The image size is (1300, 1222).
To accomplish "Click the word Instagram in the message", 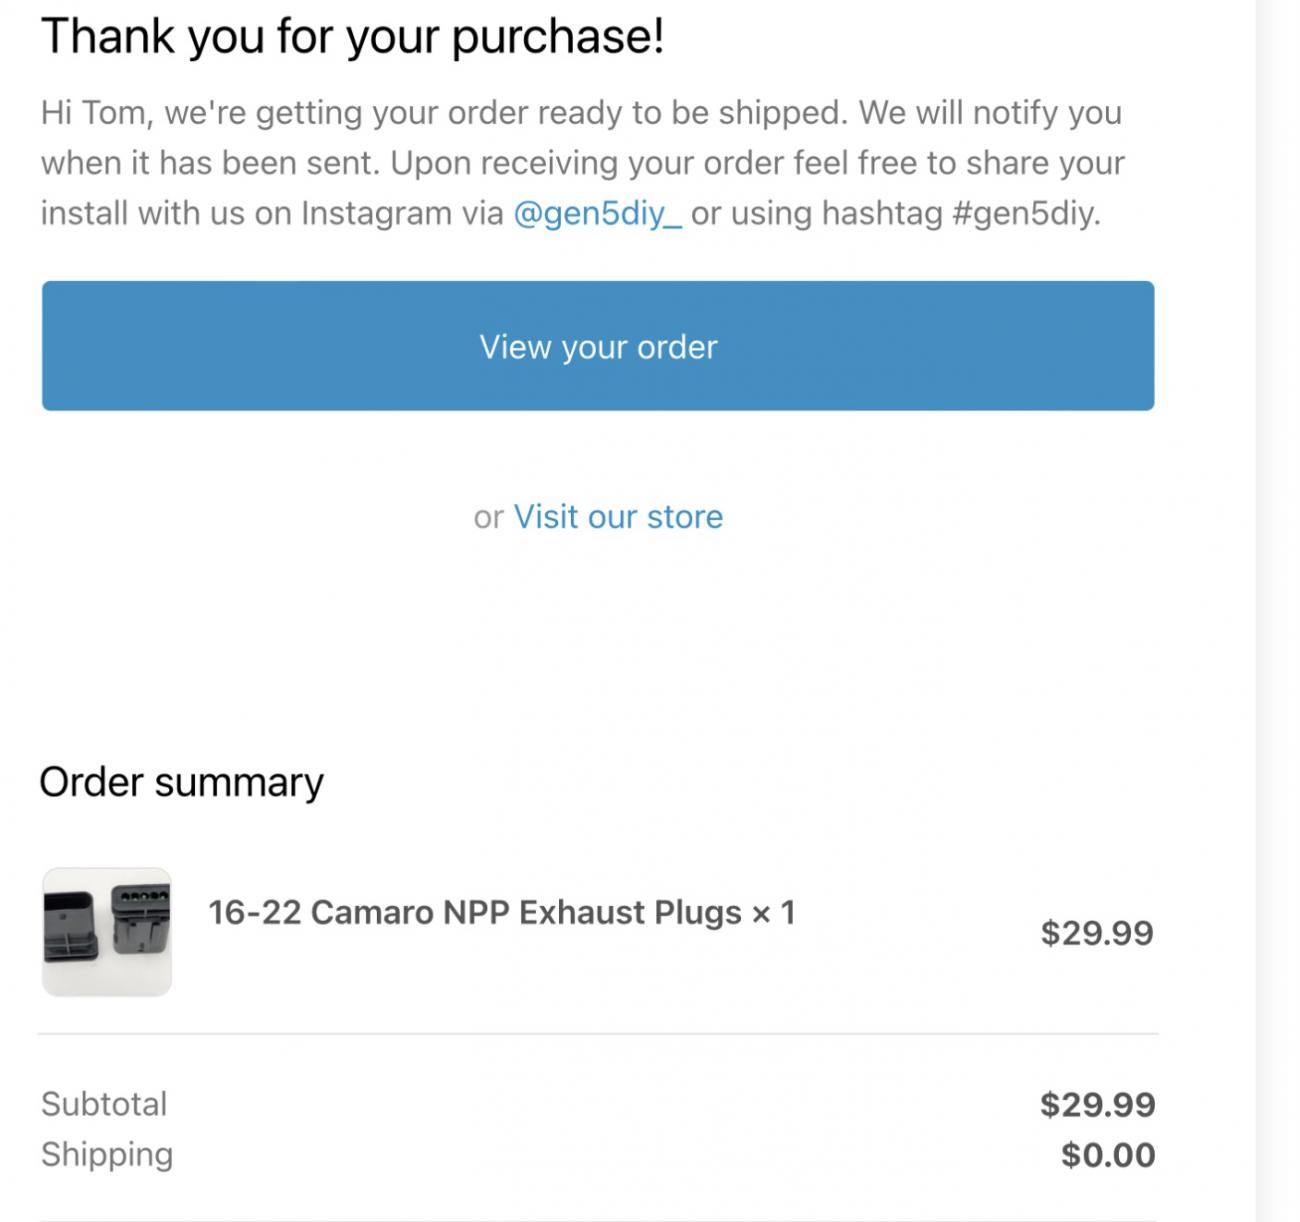I will 376,213.
